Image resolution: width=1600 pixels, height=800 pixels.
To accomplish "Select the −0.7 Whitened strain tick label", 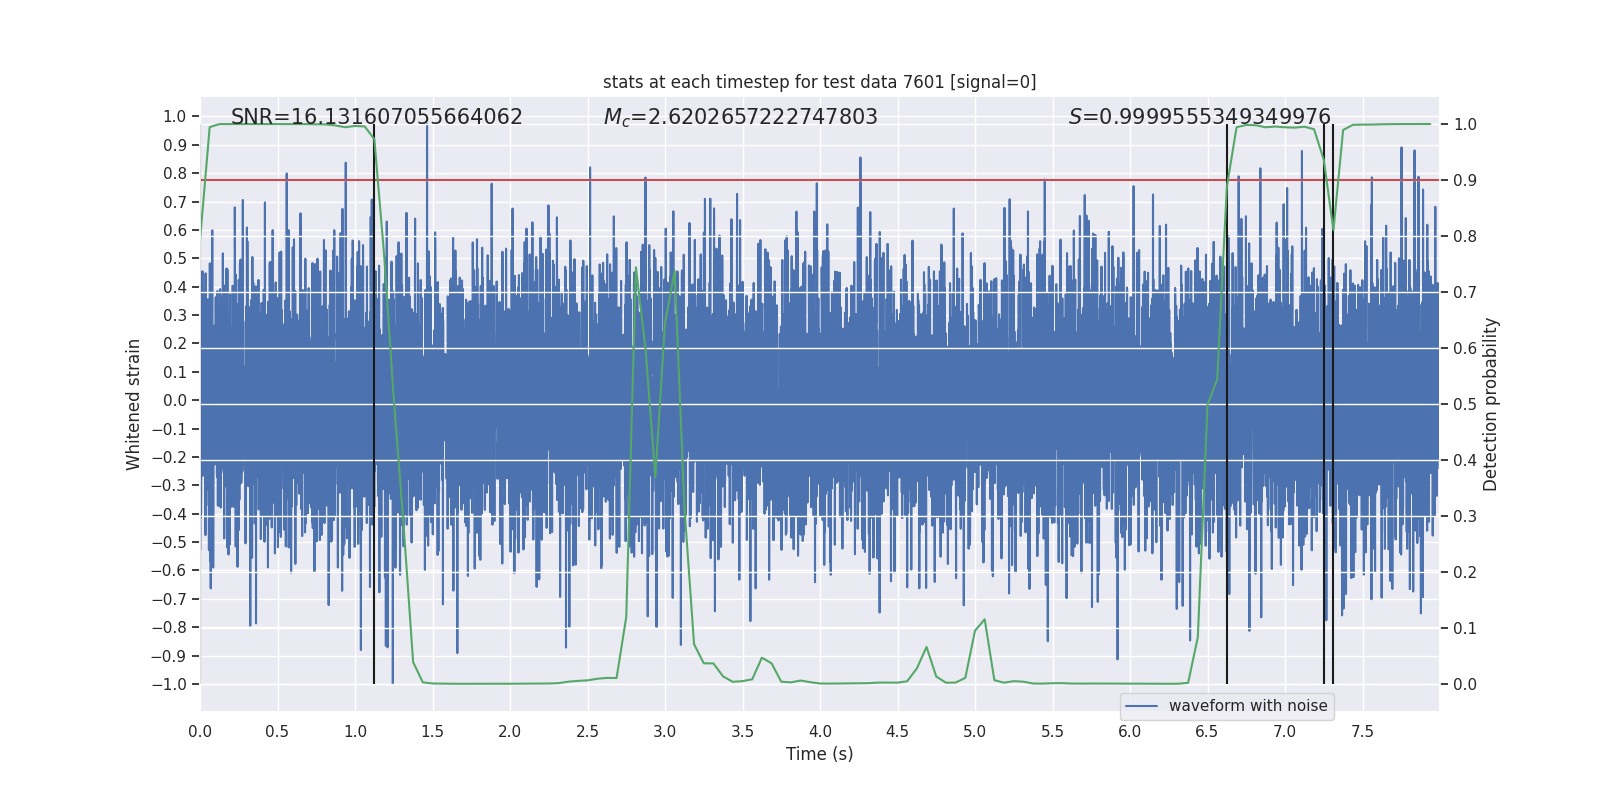I will (x=169, y=600).
